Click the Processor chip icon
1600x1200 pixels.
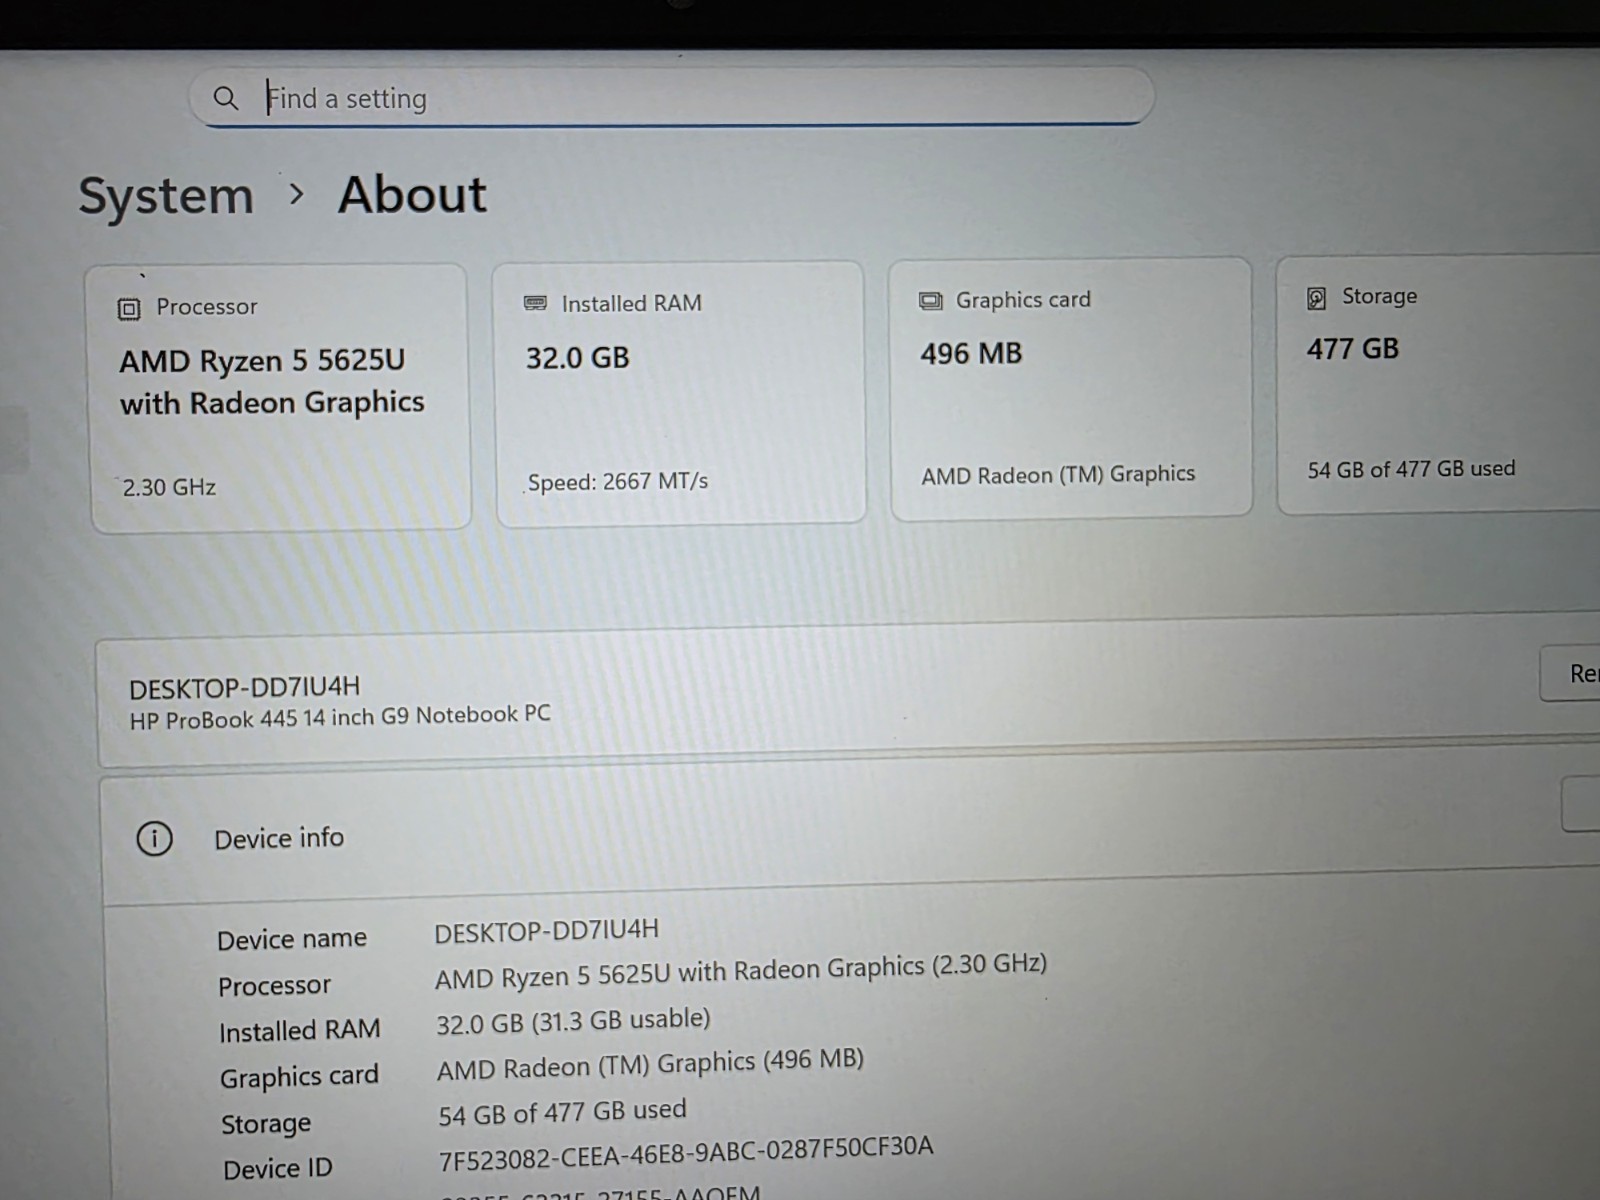[129, 309]
